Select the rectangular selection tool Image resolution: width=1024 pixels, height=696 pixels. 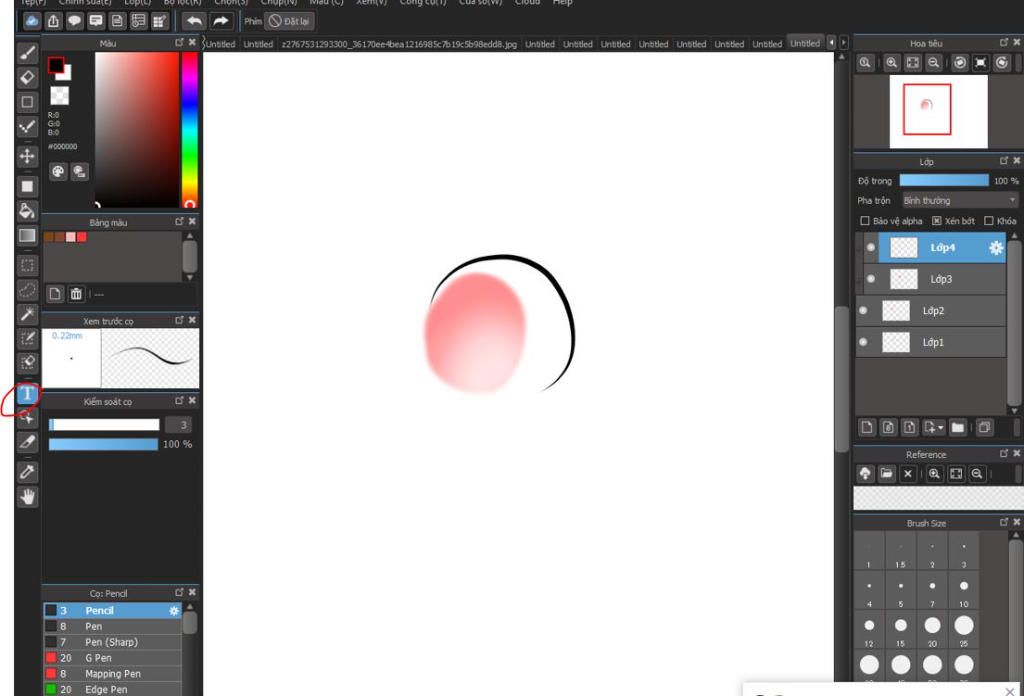[27, 266]
